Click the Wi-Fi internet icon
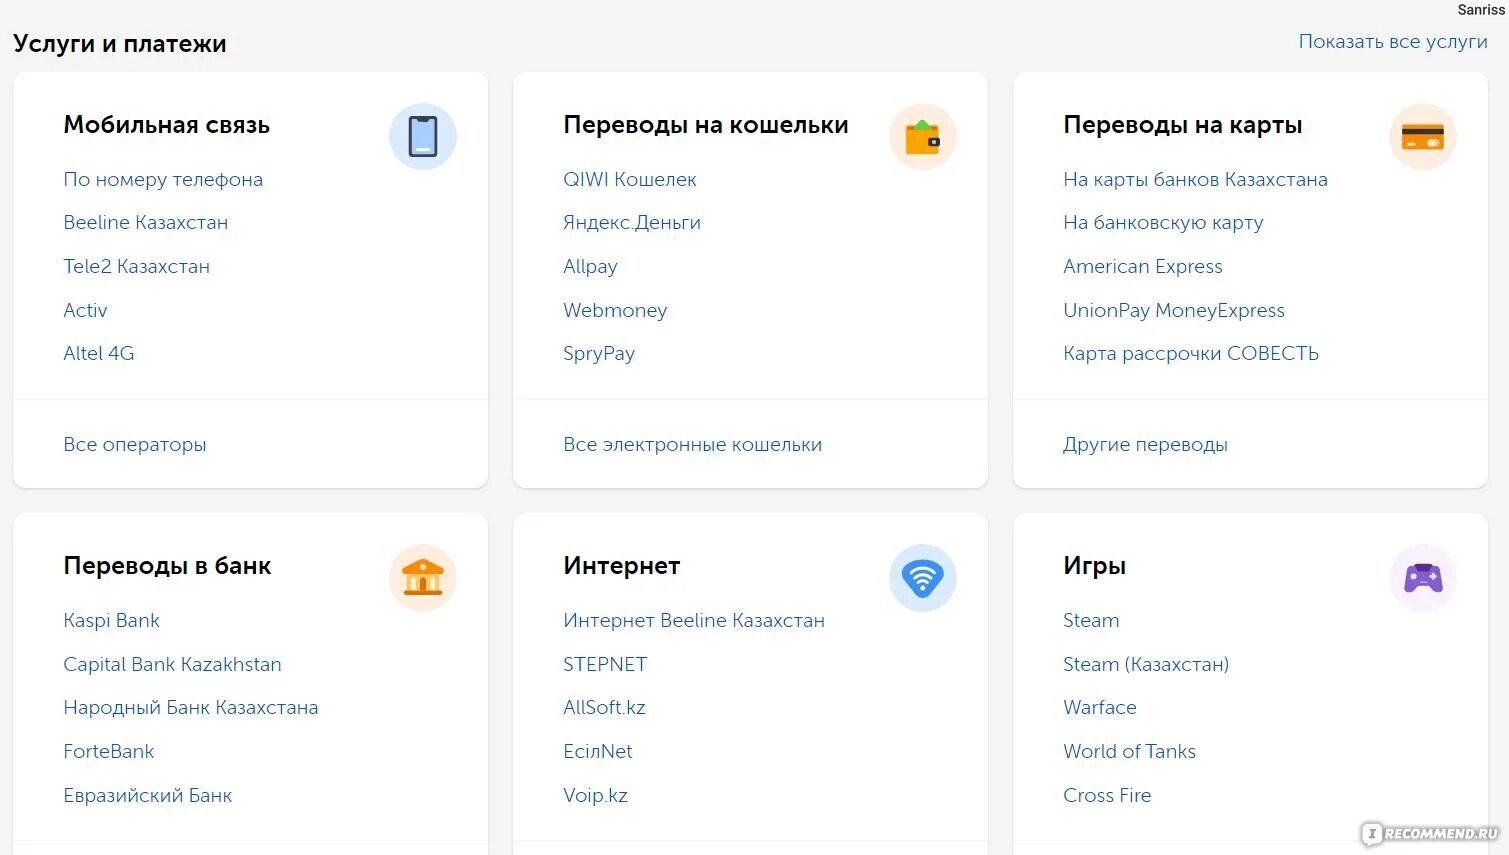Viewport: 1509px width, 855px height. (922, 578)
